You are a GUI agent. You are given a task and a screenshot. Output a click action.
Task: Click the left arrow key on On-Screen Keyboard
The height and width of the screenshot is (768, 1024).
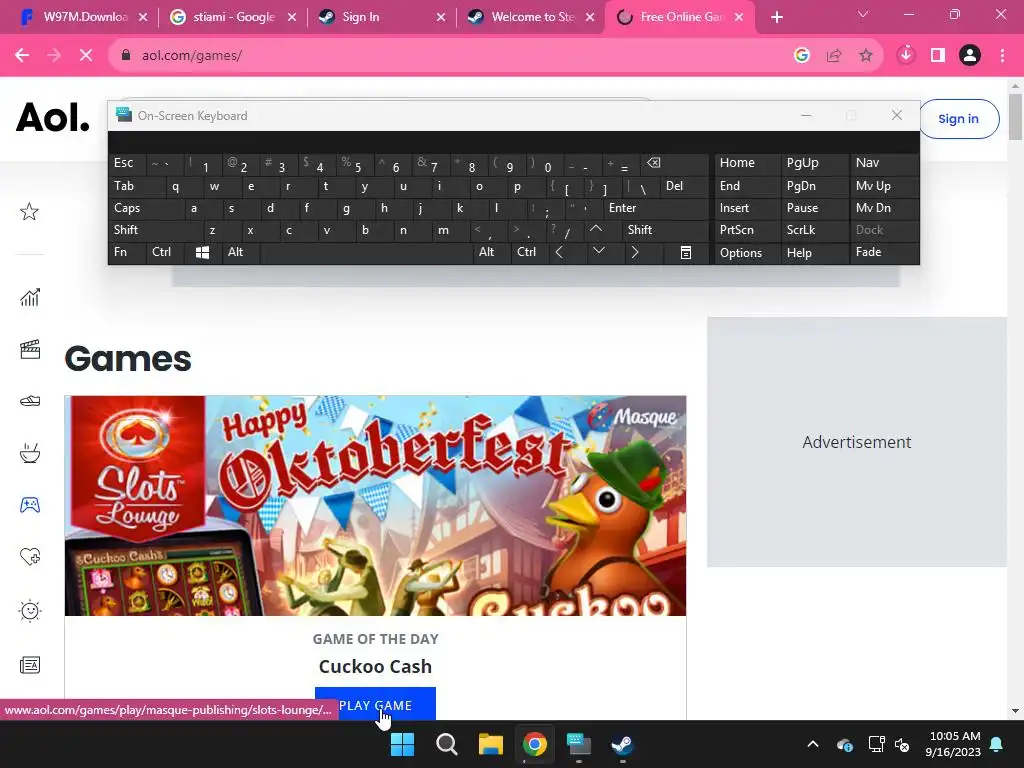coord(559,252)
